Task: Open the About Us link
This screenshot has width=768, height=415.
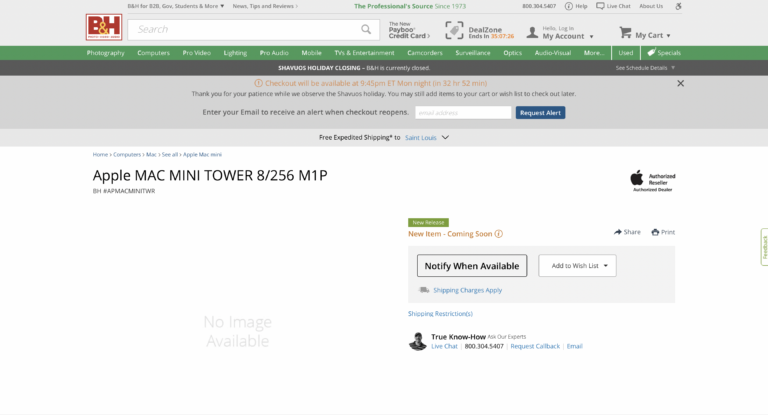Action: (x=651, y=6)
